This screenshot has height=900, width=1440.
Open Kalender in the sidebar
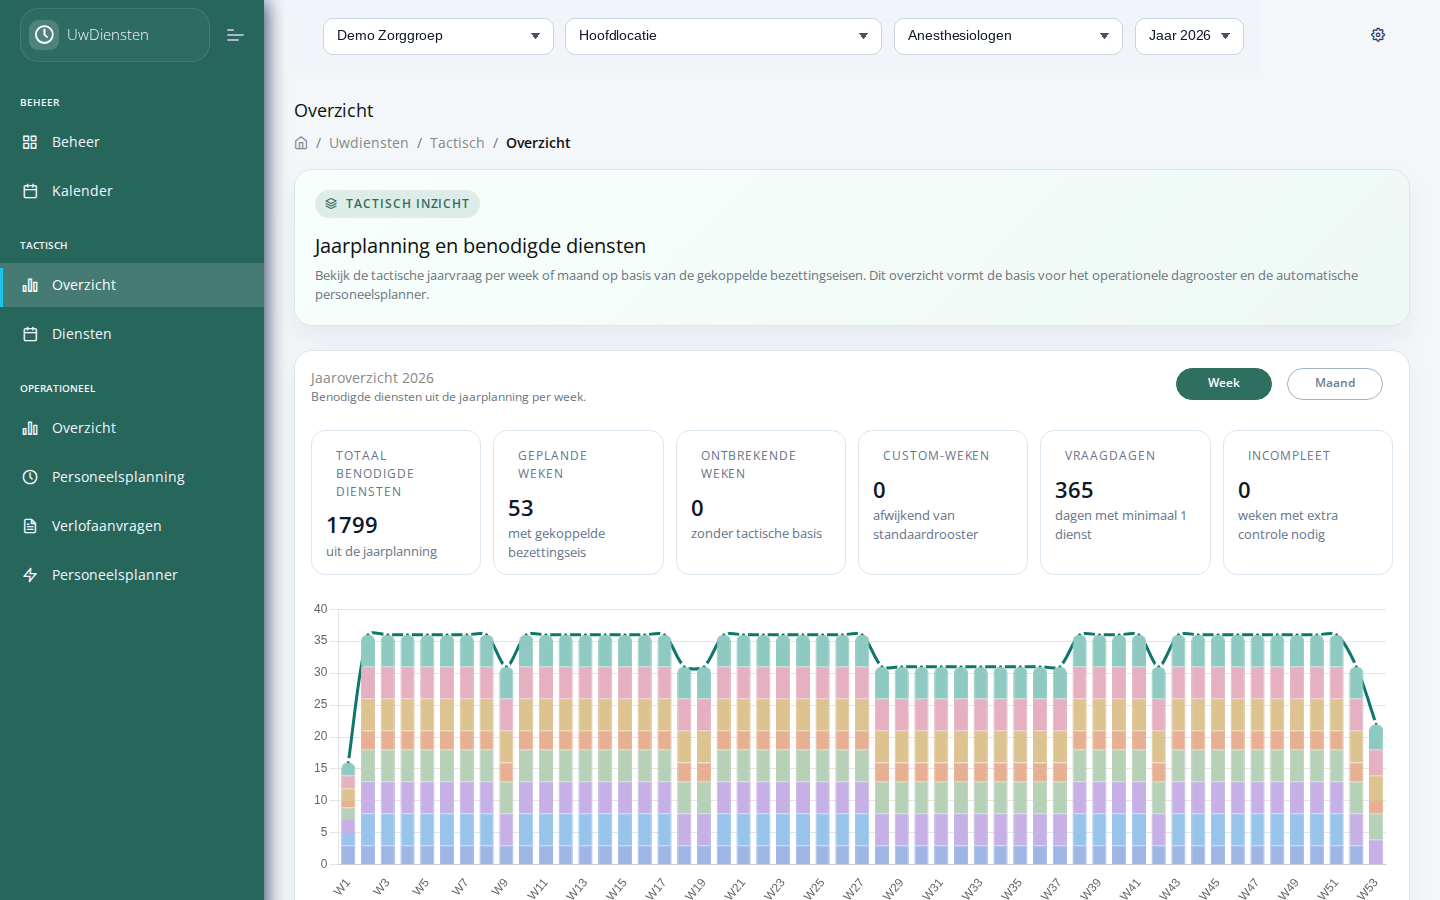(x=132, y=191)
